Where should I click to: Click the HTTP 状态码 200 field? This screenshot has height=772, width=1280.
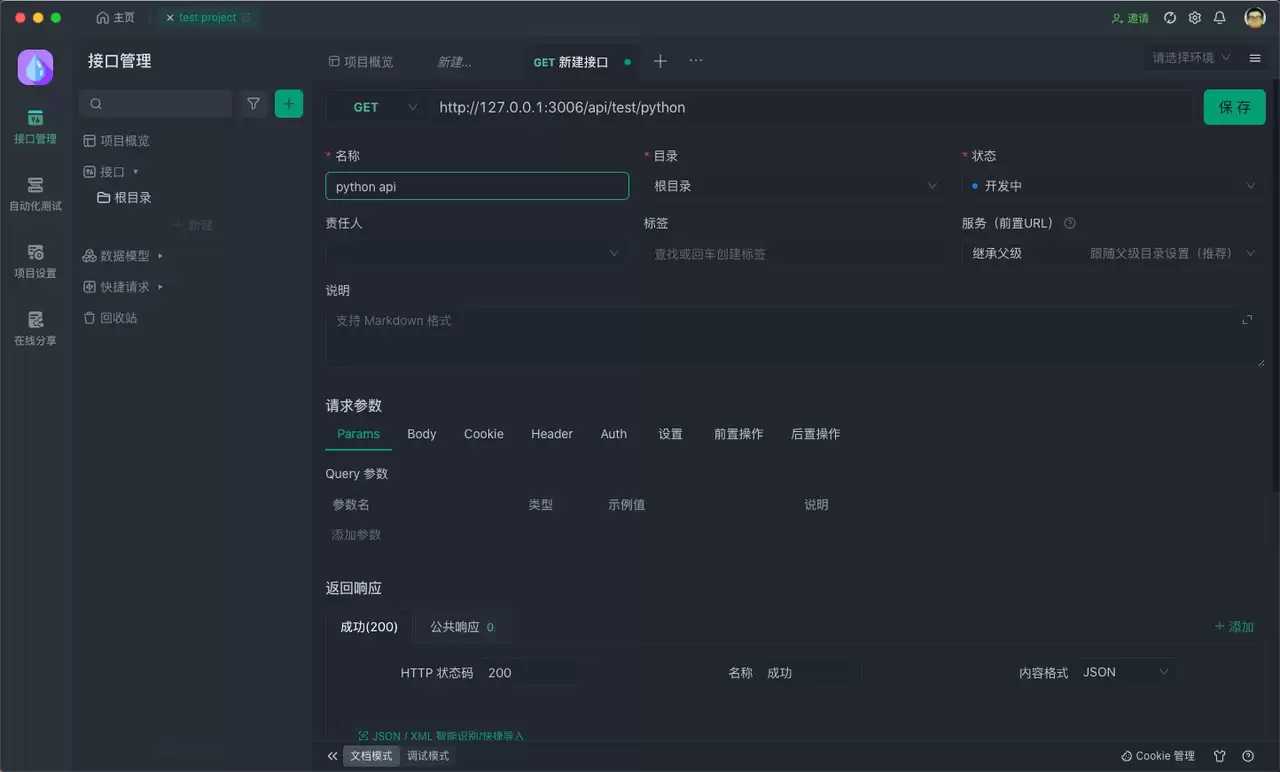[x=528, y=673]
